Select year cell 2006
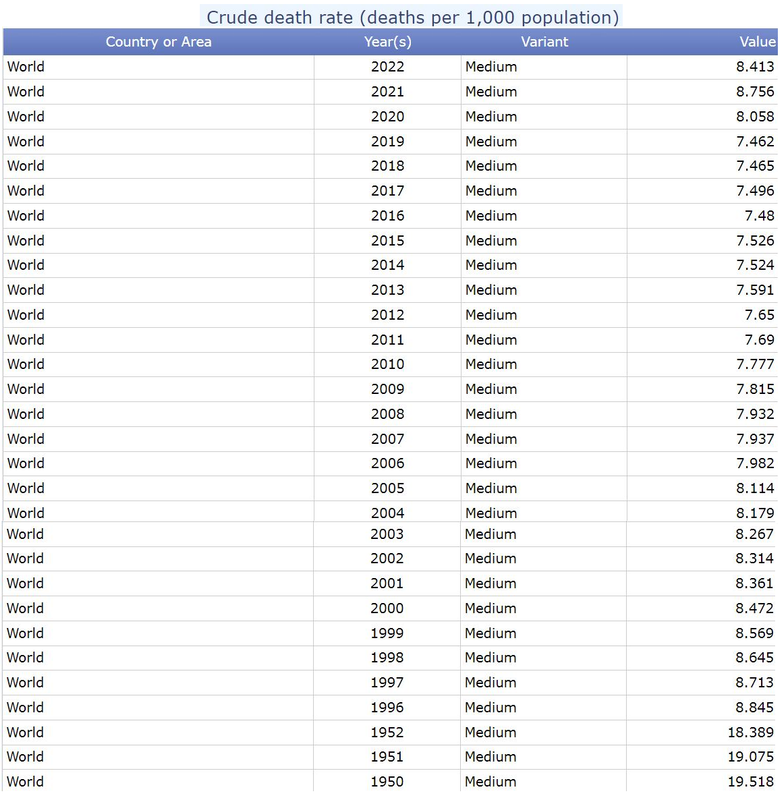Image resolution: width=780 pixels, height=800 pixels. pos(388,464)
